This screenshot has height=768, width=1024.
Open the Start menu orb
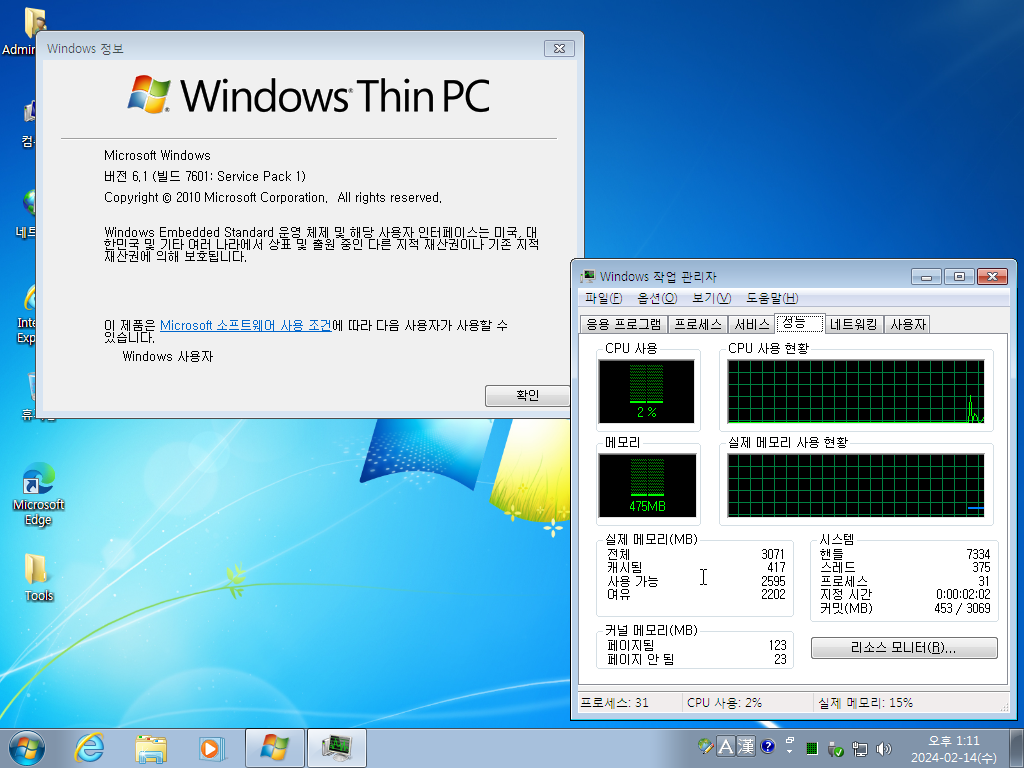27,748
